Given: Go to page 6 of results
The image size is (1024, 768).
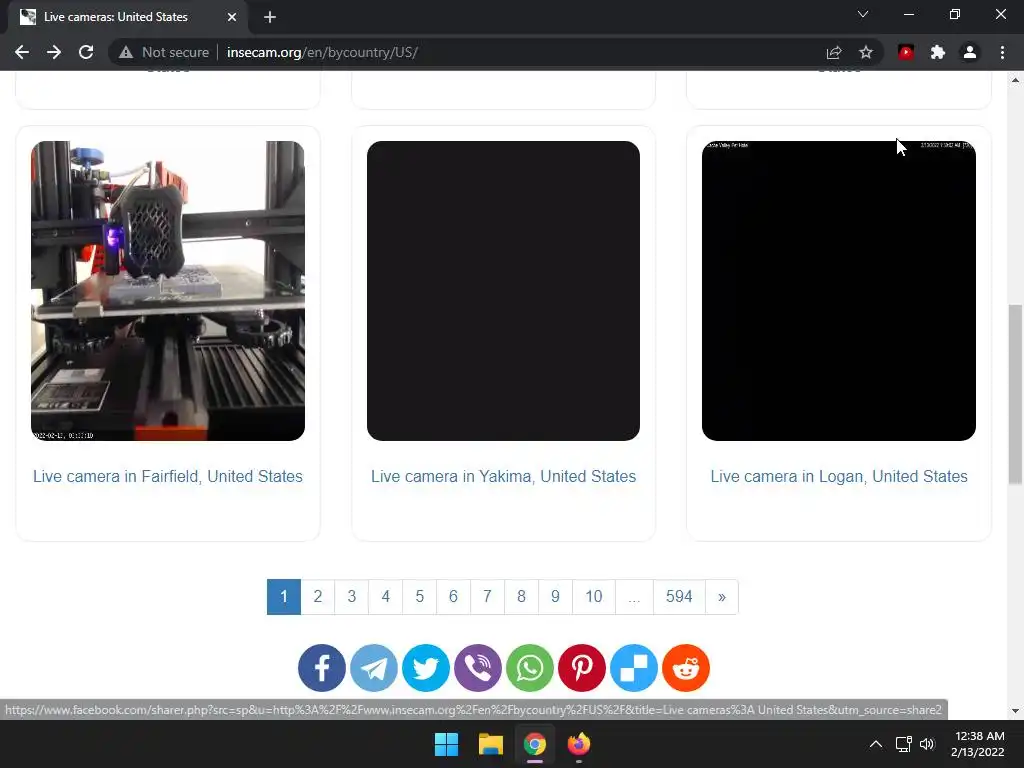Looking at the screenshot, I should pos(453,596).
